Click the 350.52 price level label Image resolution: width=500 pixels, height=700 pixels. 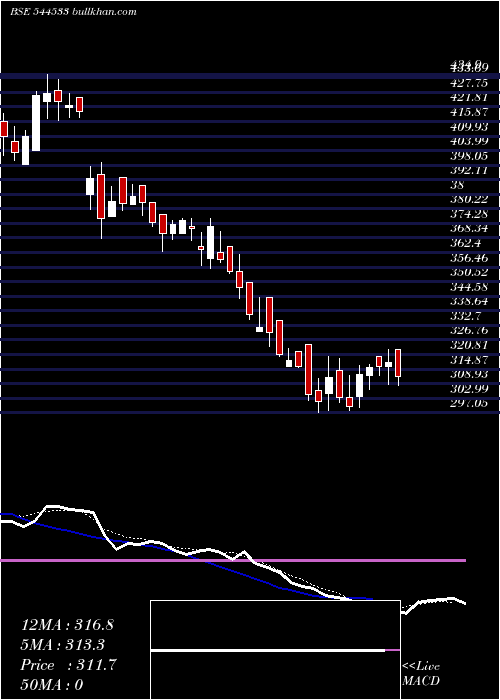pyautogui.click(x=470, y=272)
